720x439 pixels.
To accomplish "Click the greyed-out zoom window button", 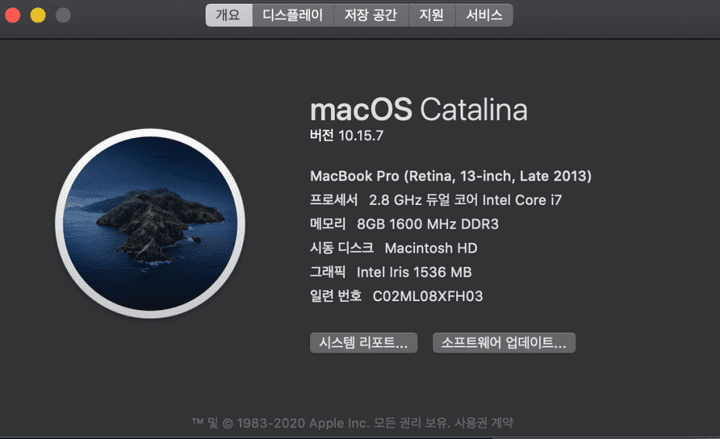I will coord(63,15).
